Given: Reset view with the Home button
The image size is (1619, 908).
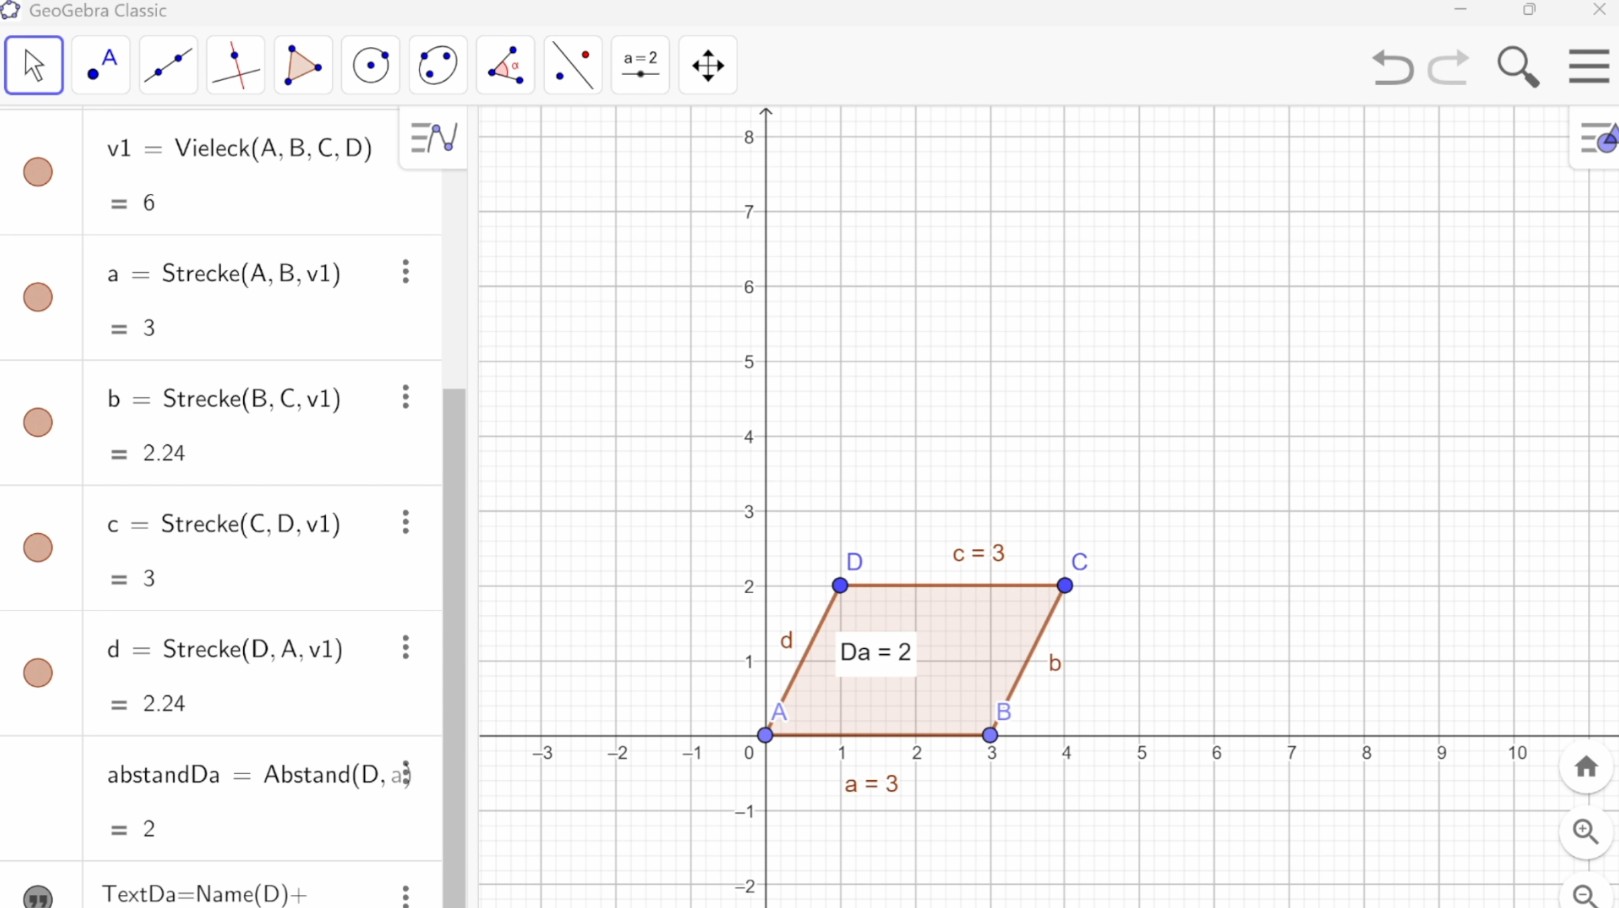Looking at the screenshot, I should pos(1586,768).
